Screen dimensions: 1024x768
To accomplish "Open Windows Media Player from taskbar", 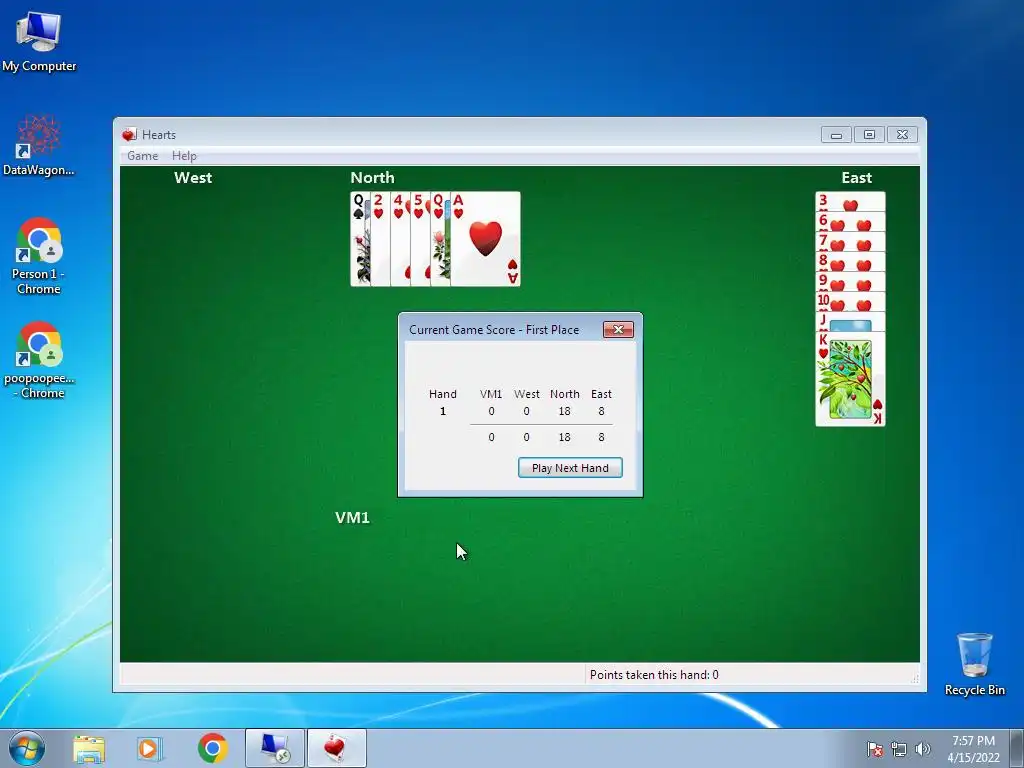I will click(x=150, y=748).
